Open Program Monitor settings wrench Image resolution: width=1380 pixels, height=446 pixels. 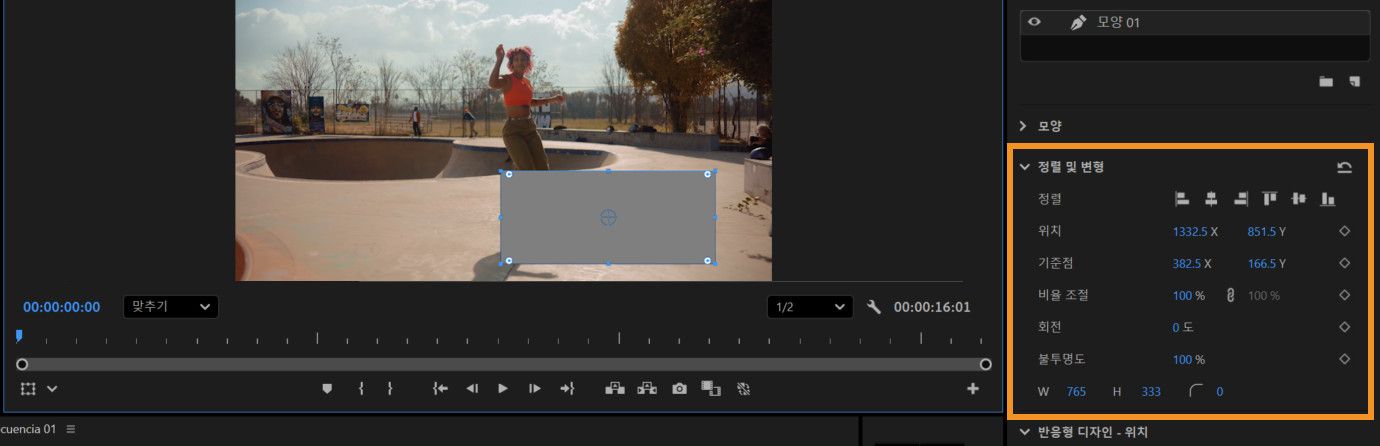[x=873, y=307]
